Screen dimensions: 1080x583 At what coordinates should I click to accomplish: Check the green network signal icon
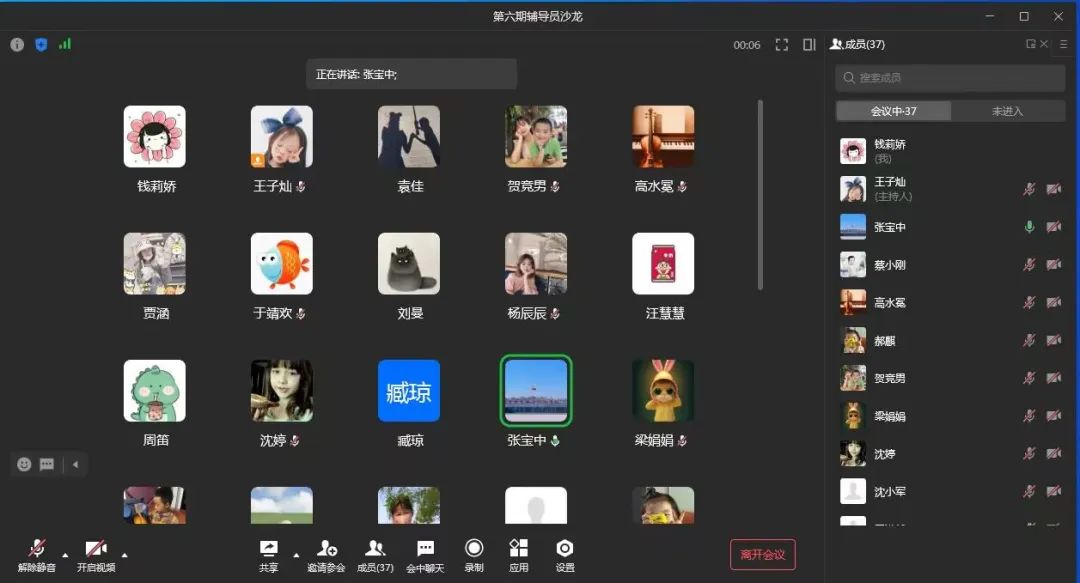coord(65,45)
